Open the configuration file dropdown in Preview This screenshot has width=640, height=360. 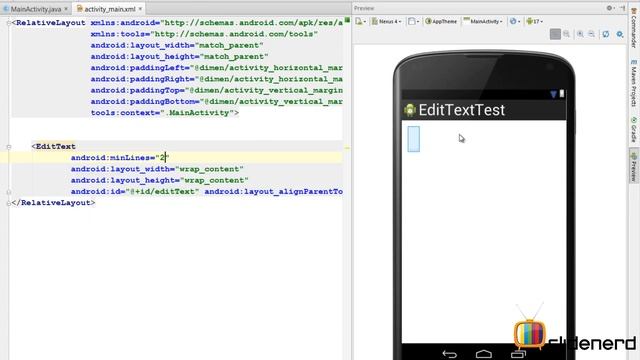pos(360,21)
